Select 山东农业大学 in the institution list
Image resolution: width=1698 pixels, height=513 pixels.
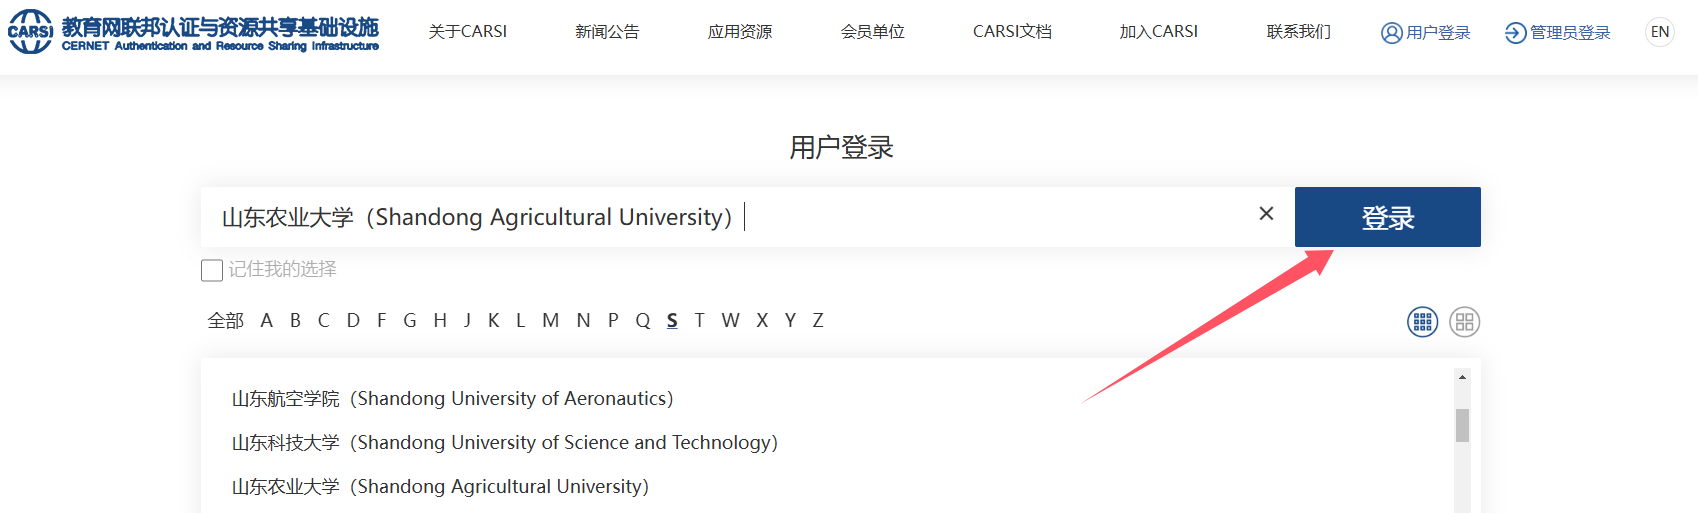(x=441, y=487)
